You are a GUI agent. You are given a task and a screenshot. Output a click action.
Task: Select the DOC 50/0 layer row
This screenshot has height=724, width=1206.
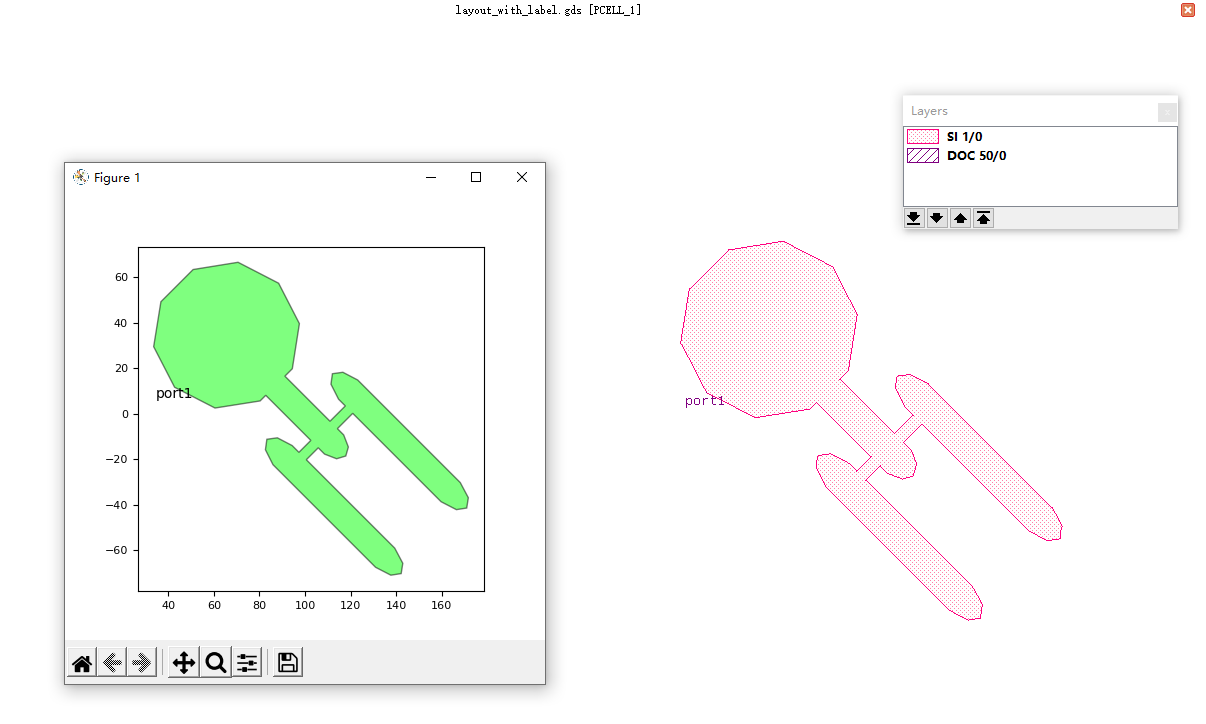[1040, 155]
